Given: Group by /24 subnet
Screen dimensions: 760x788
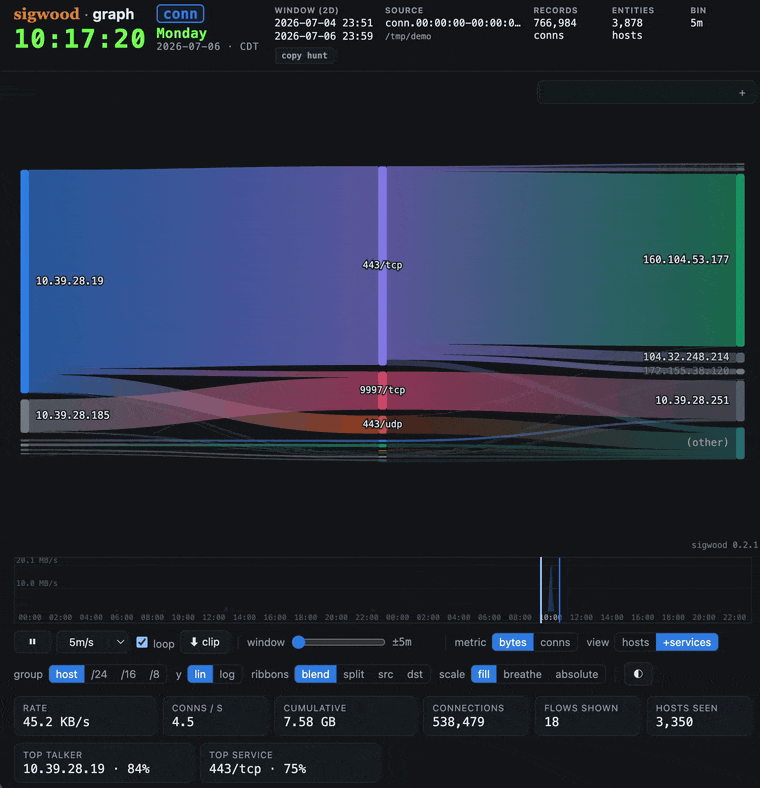Looking at the screenshot, I should click(x=99, y=674).
